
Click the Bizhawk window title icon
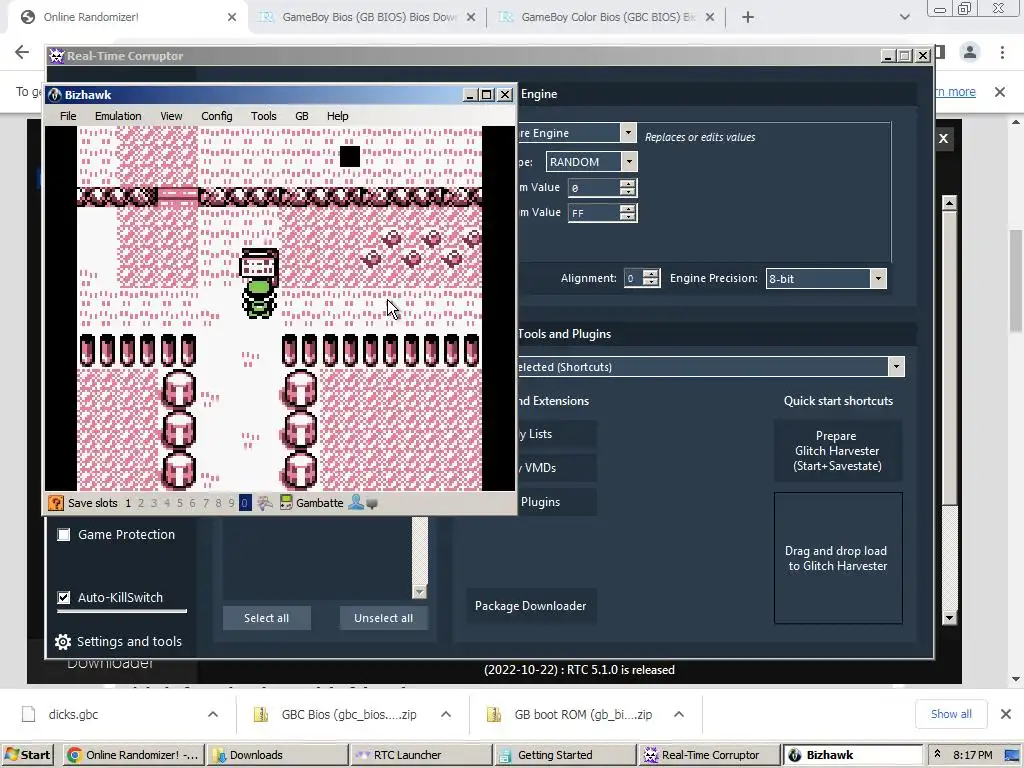[55, 95]
